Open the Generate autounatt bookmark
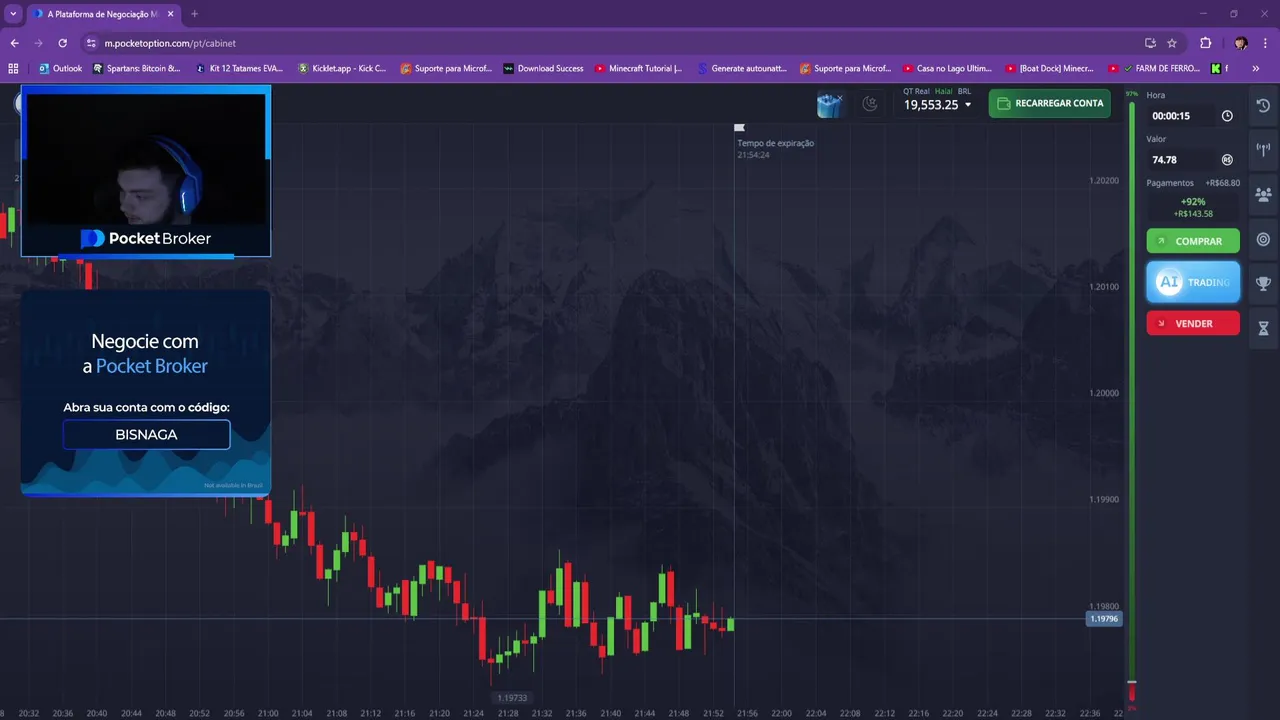This screenshot has width=1280, height=720. click(742, 69)
